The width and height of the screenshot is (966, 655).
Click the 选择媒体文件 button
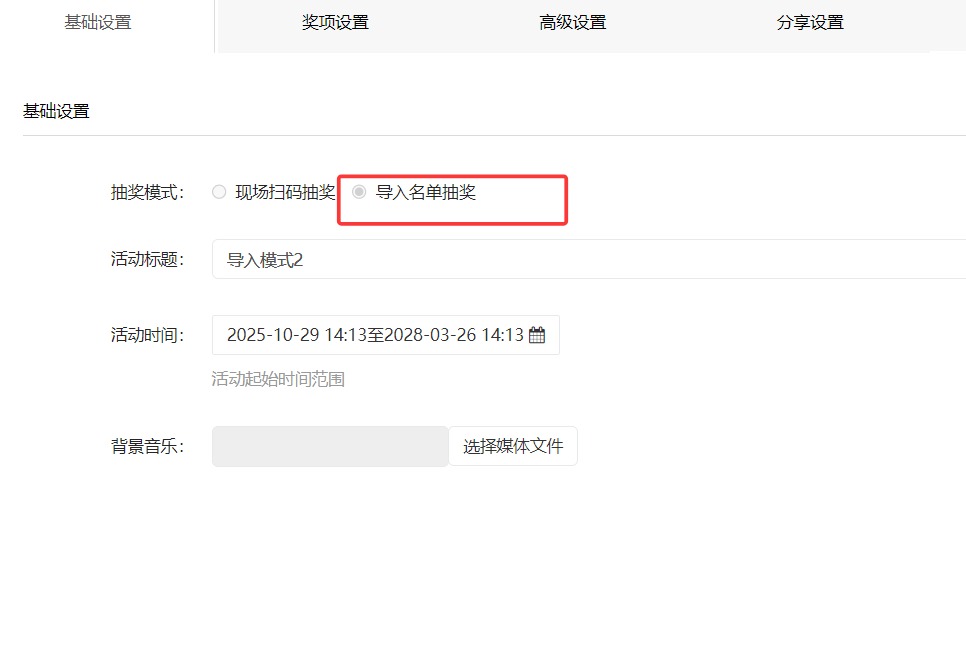(x=512, y=446)
